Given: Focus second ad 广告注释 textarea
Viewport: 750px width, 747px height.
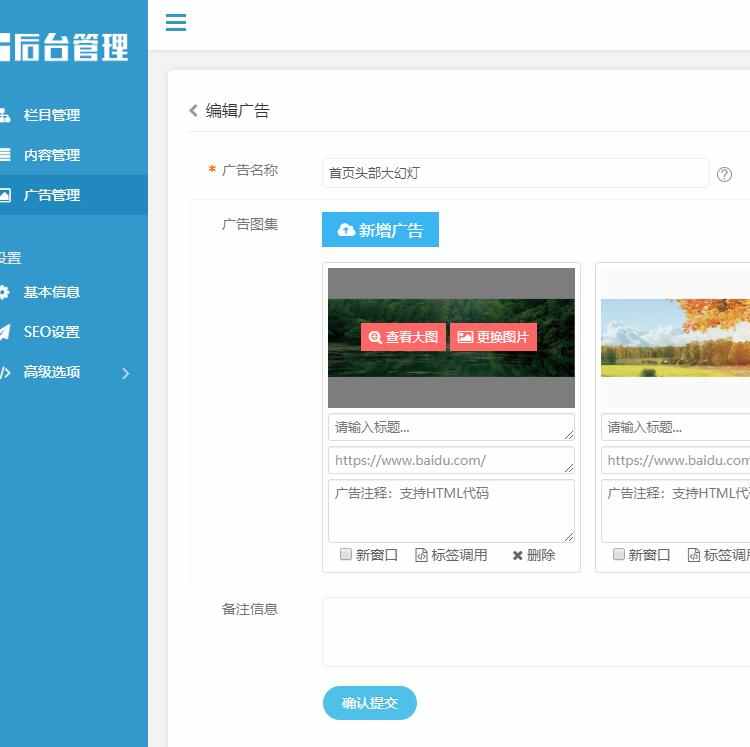Looking at the screenshot, I should click(675, 511).
